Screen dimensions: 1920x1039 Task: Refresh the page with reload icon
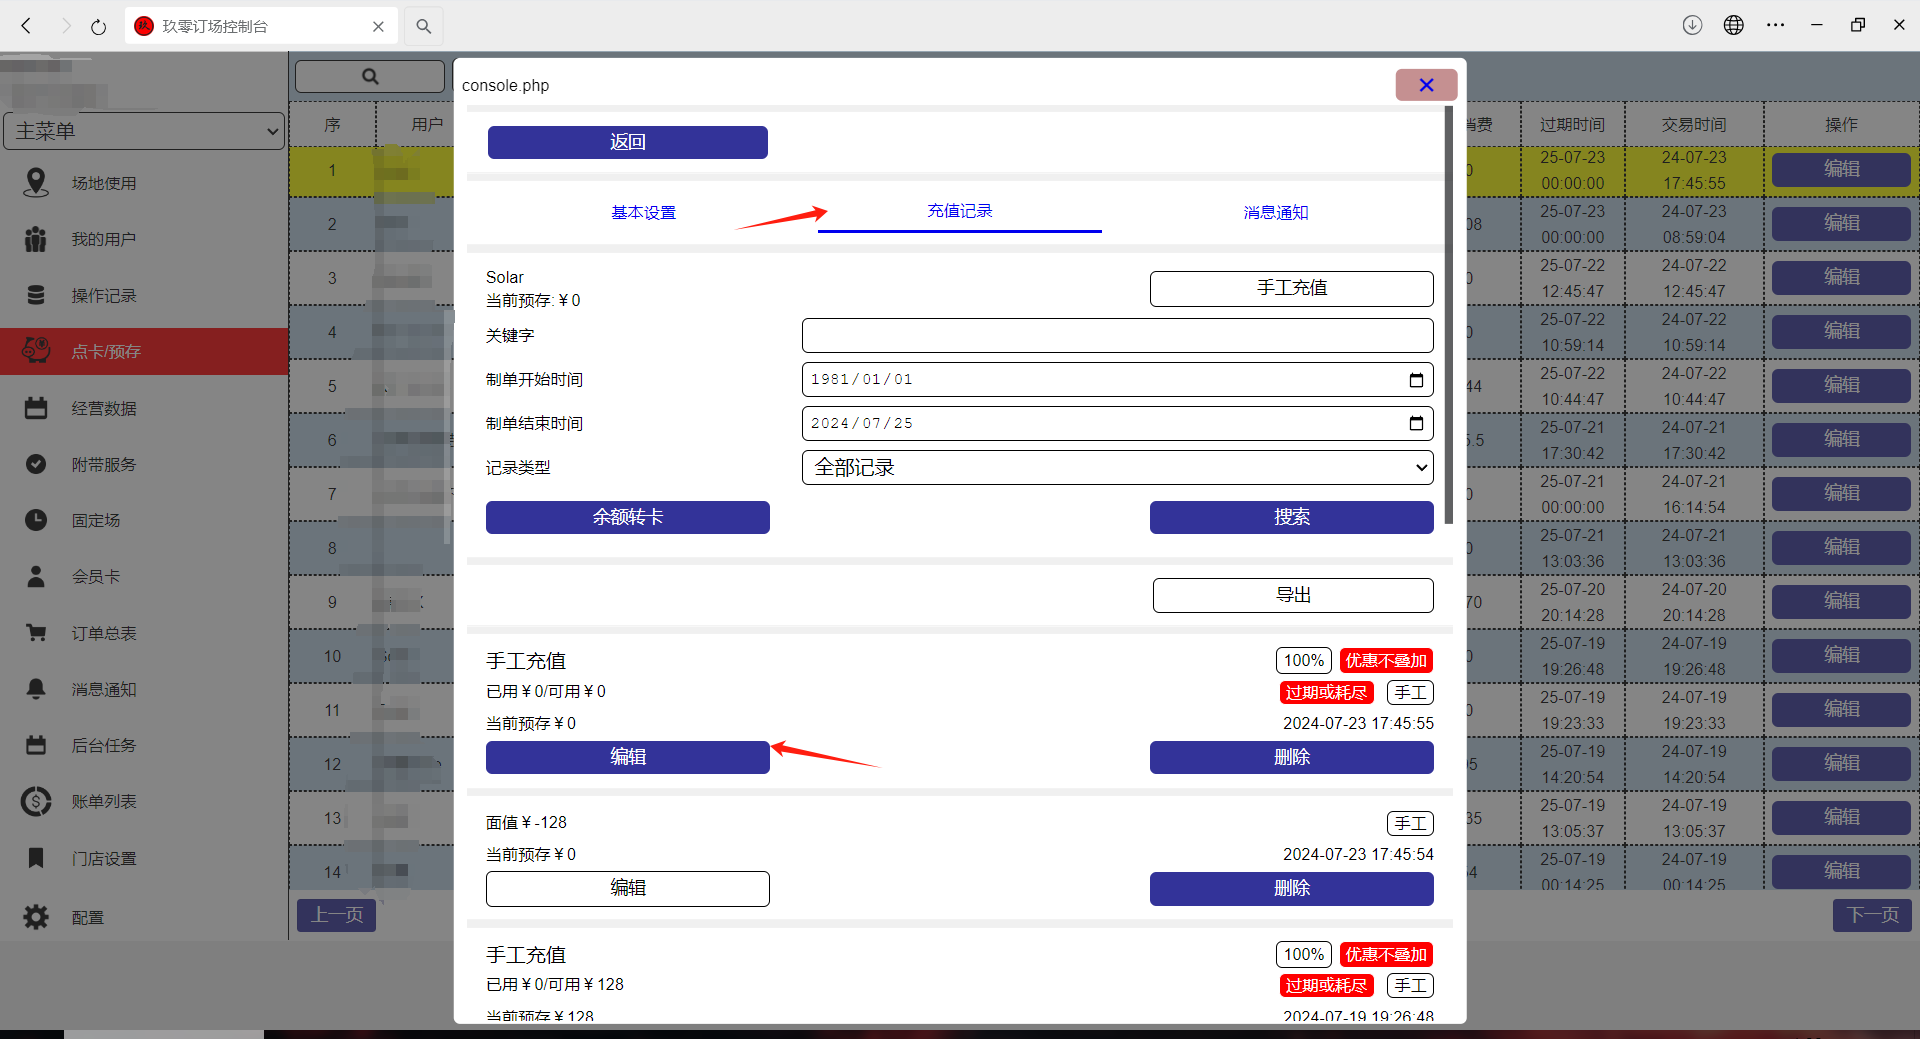click(98, 26)
